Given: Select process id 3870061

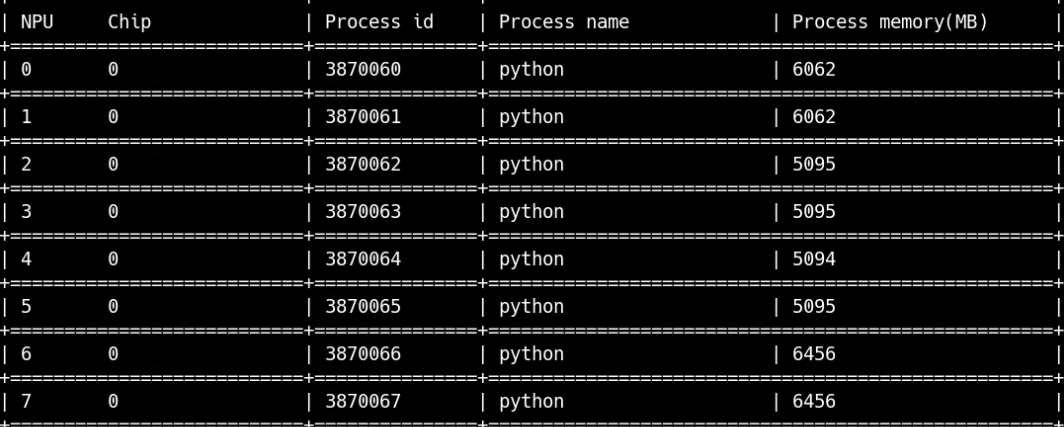Looking at the screenshot, I should pyautogui.click(x=363, y=117).
